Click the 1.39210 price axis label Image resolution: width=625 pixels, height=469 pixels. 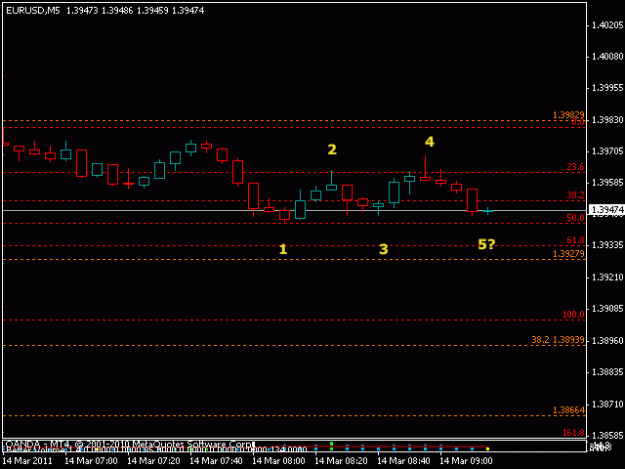(607, 277)
